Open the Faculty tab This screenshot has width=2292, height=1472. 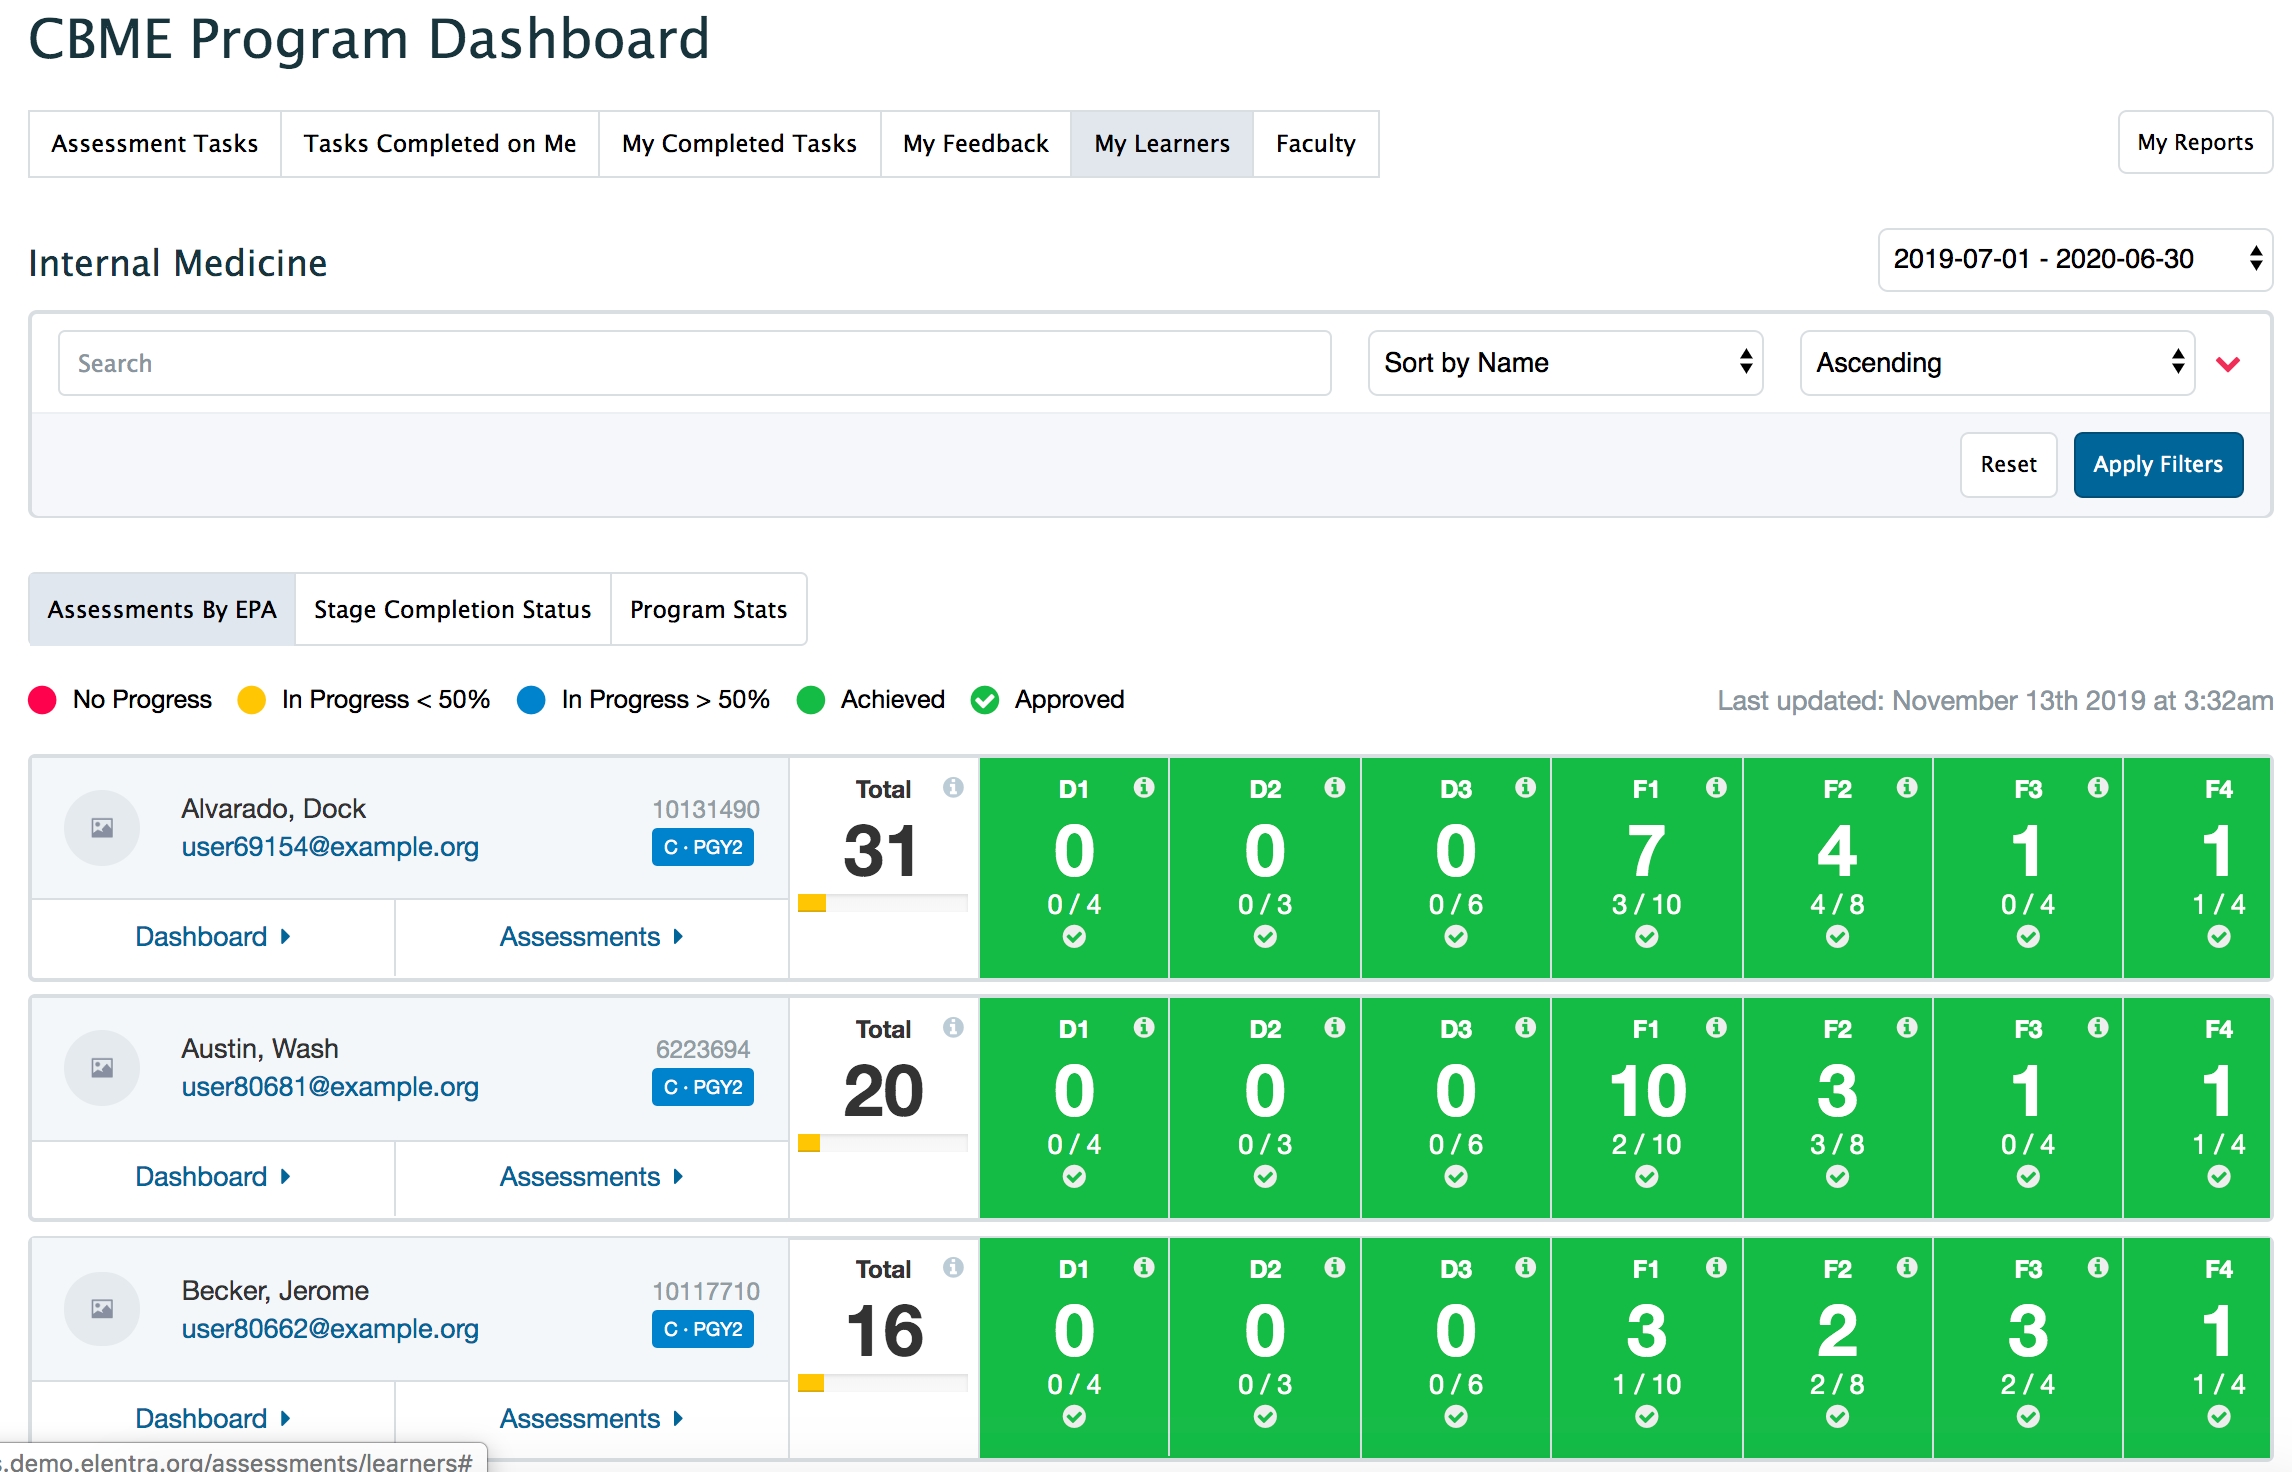click(x=1315, y=144)
